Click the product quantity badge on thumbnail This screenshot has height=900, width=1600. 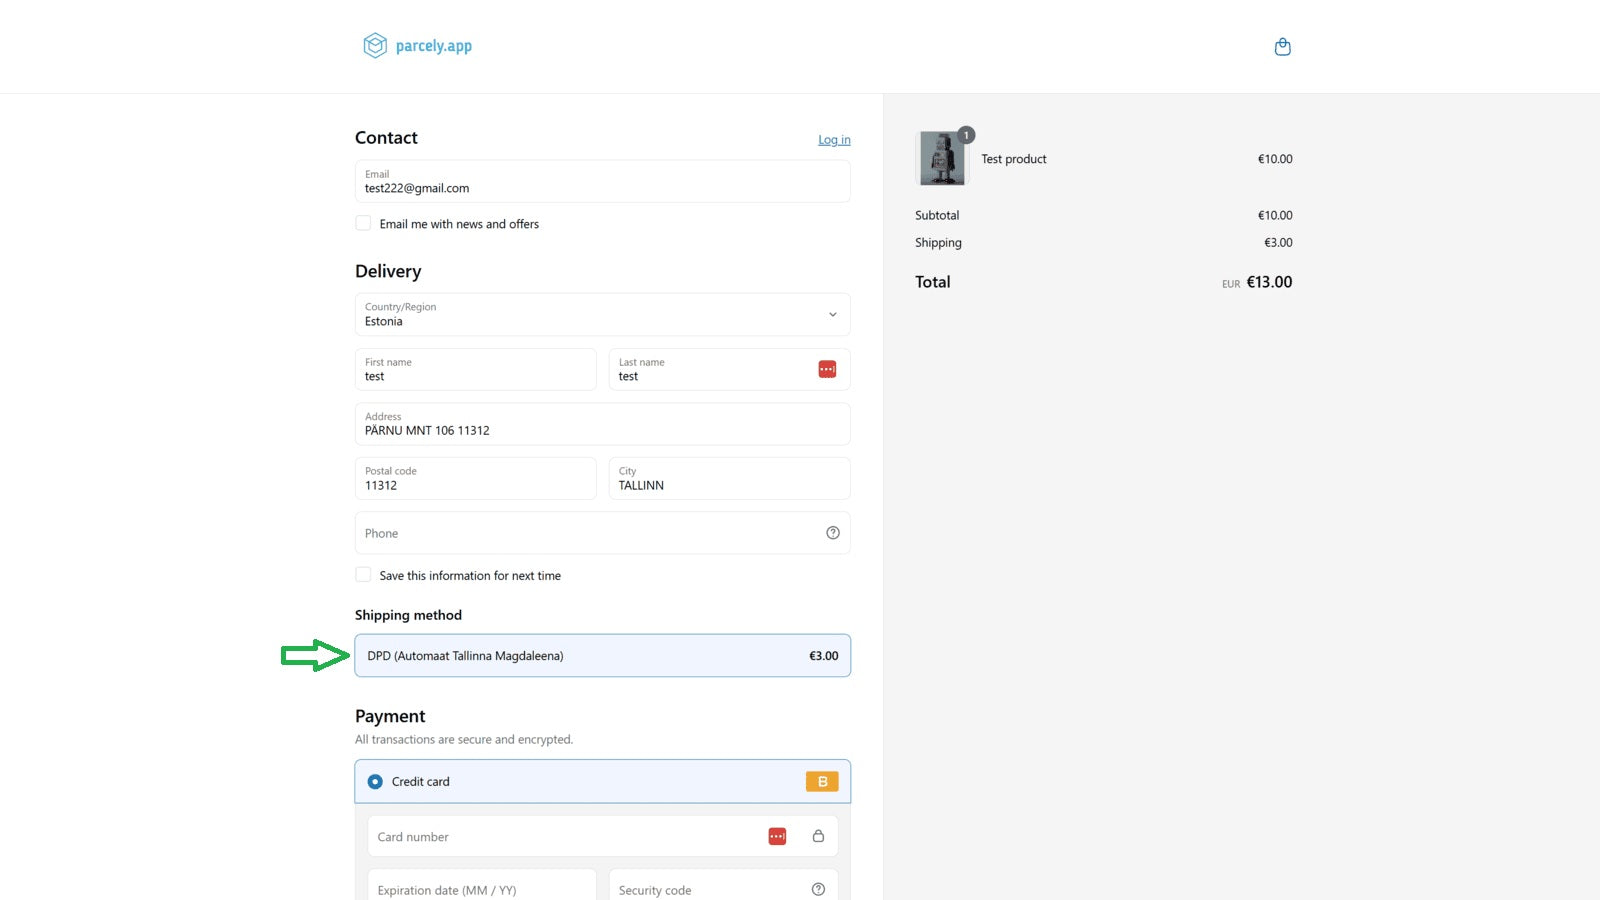pos(966,135)
